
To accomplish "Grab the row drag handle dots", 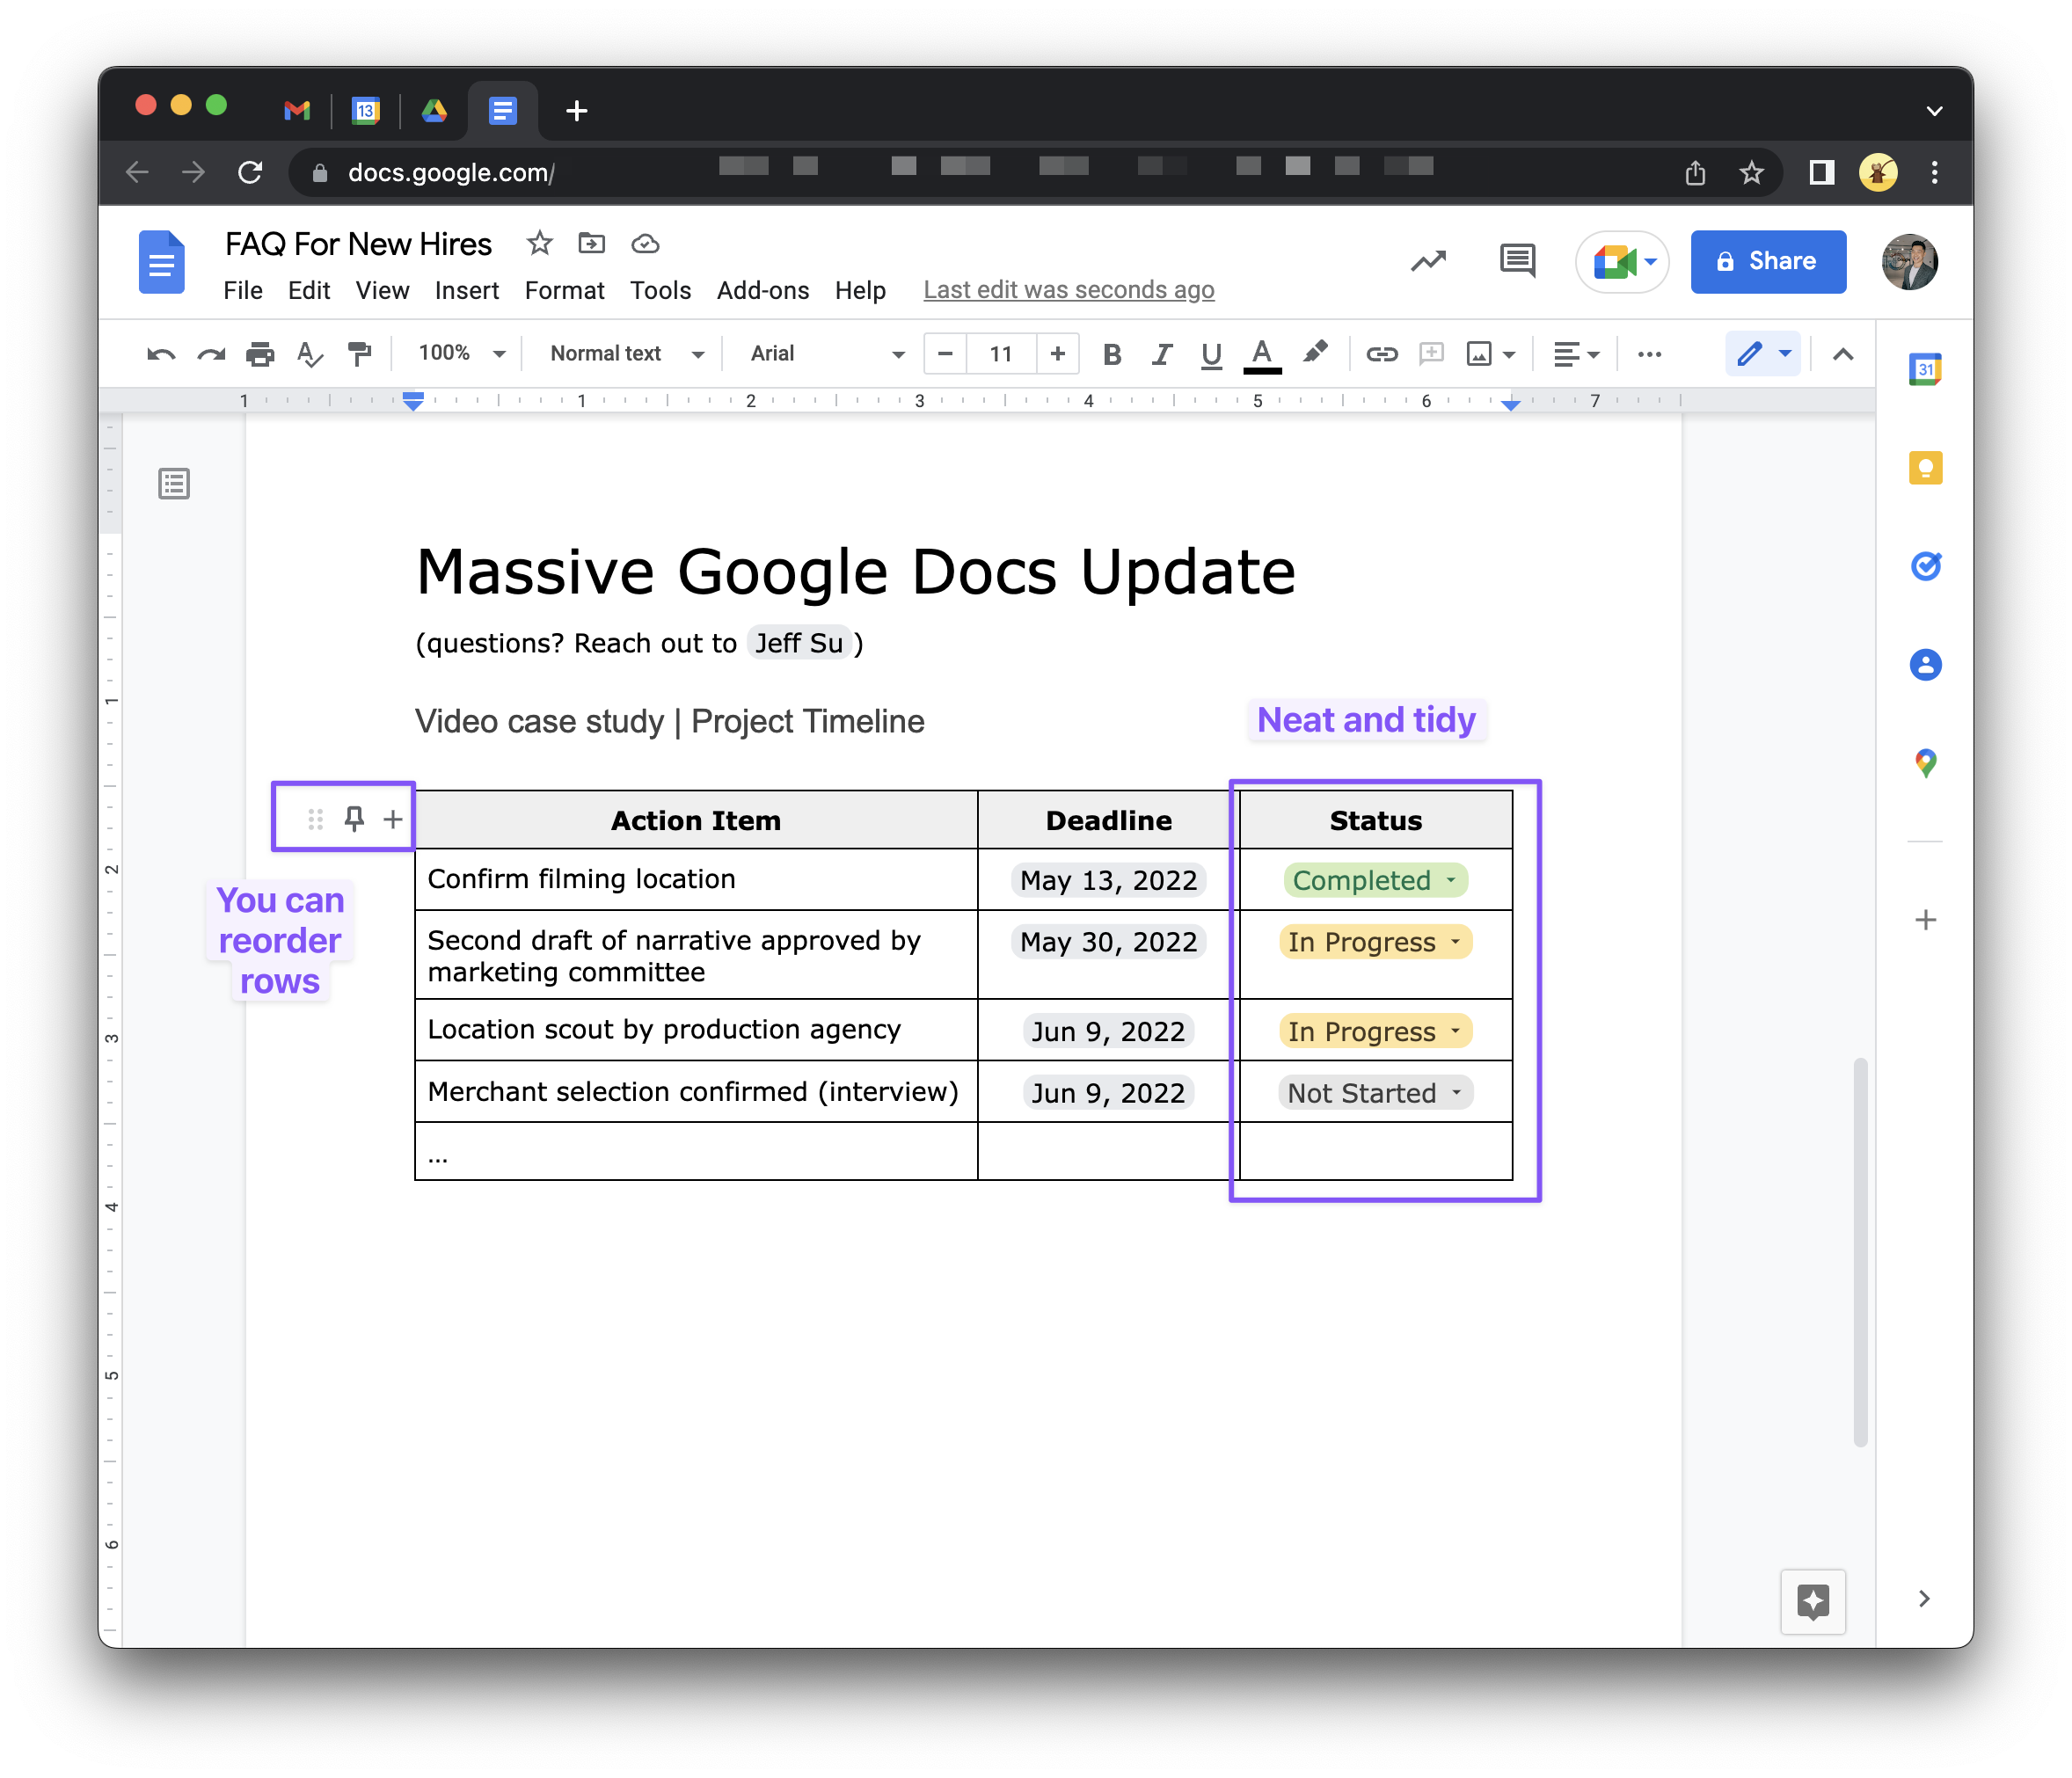I will click(315, 820).
